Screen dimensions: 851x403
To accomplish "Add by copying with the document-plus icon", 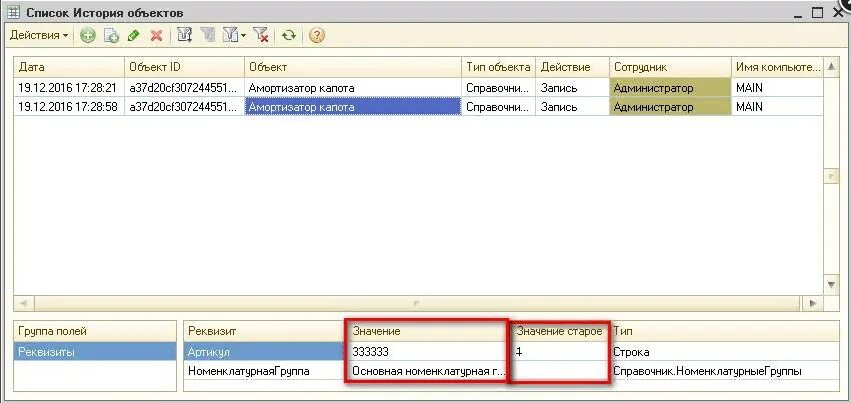I will [111, 36].
